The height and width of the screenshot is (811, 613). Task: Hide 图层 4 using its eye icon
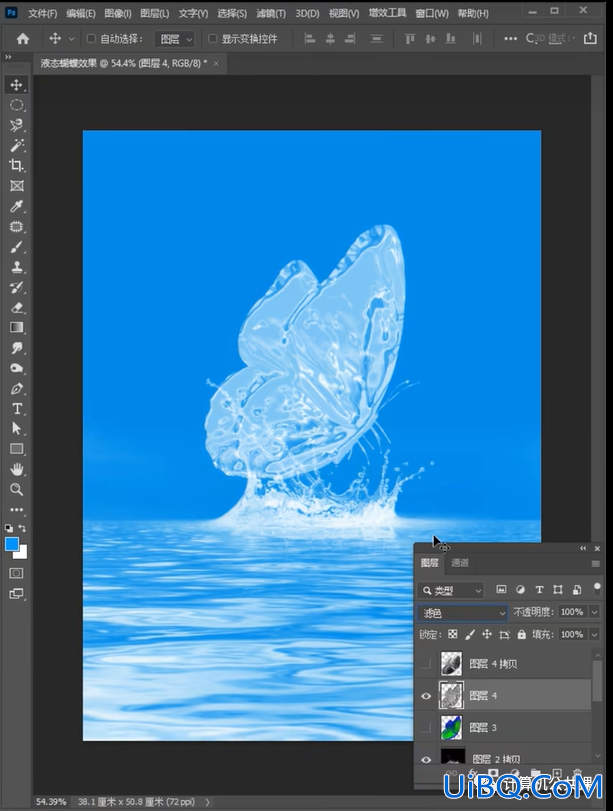tap(426, 696)
